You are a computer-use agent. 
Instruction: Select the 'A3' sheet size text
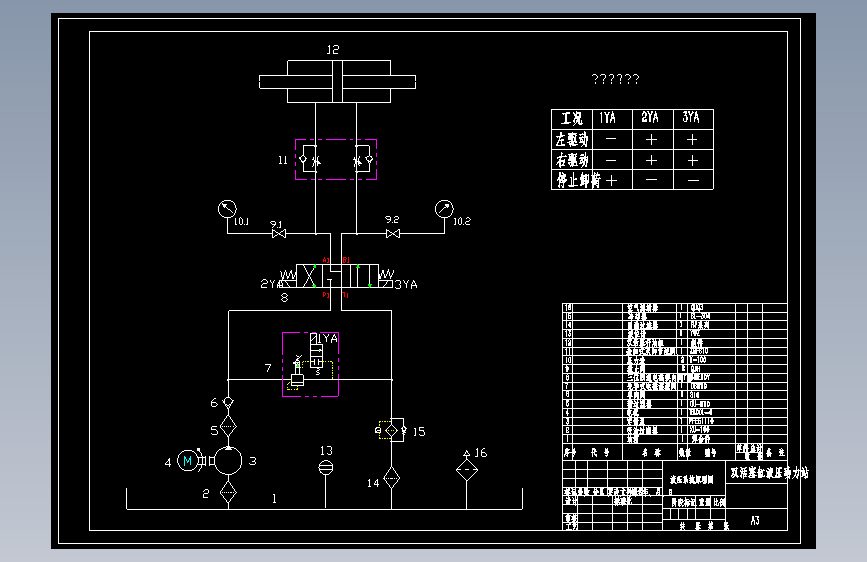pos(755,521)
